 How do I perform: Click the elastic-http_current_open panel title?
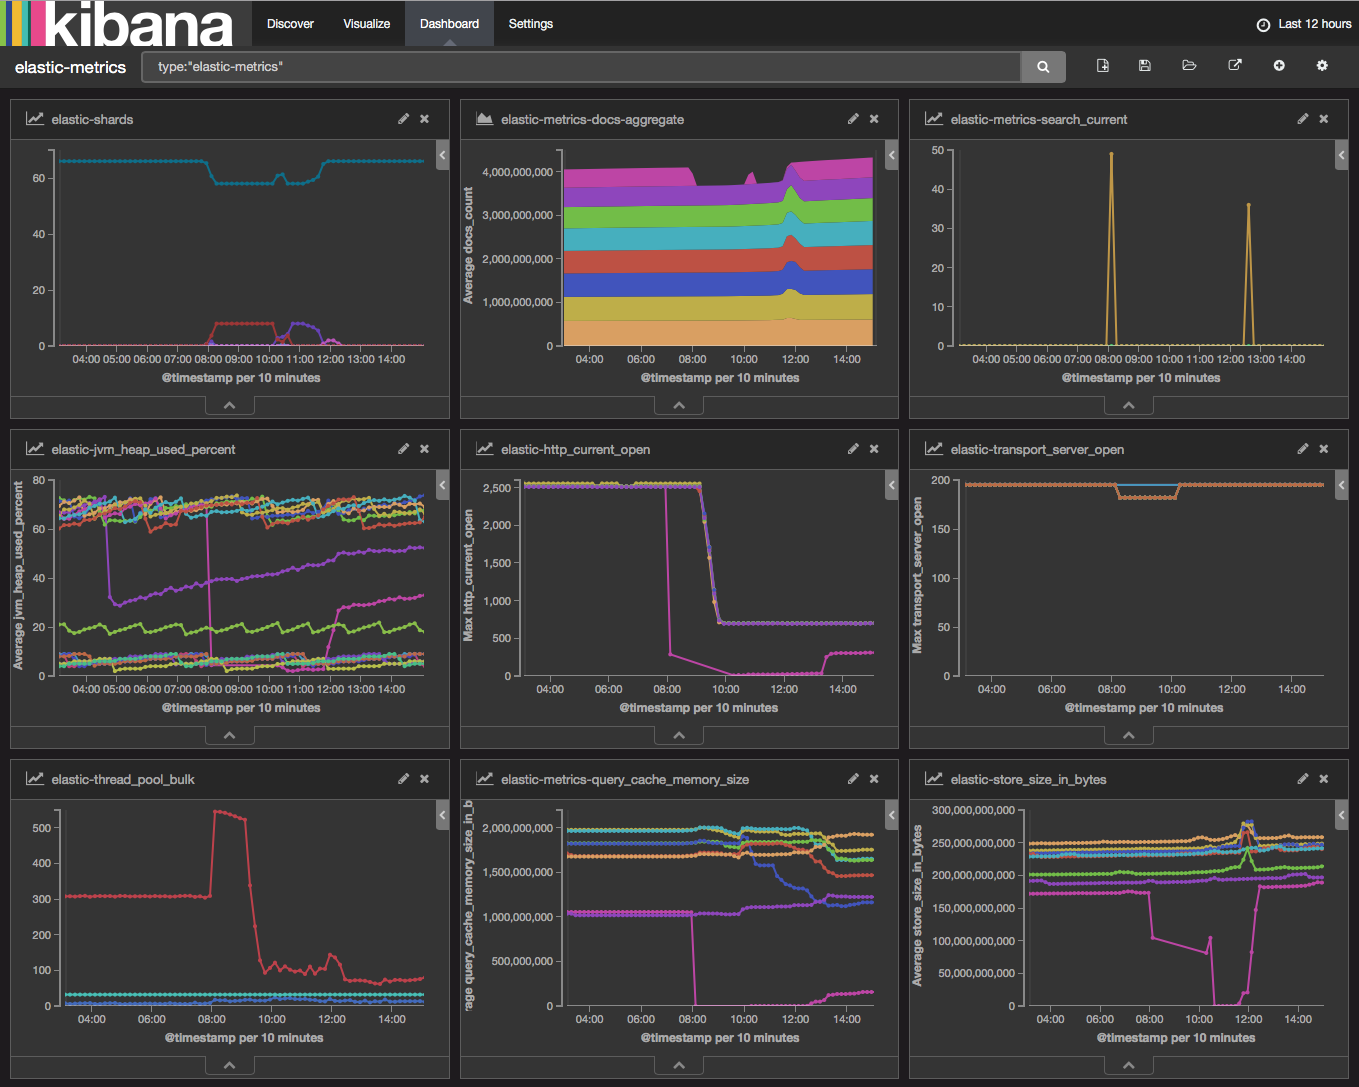(575, 449)
